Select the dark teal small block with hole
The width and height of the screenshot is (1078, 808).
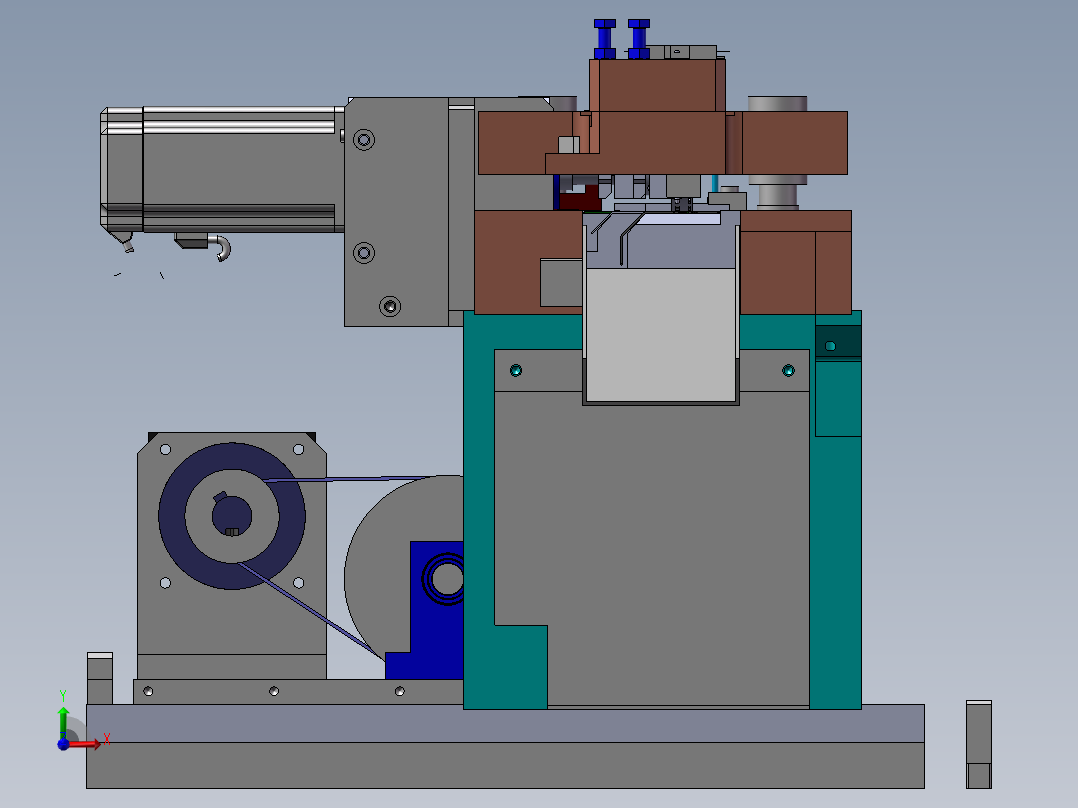click(x=838, y=342)
